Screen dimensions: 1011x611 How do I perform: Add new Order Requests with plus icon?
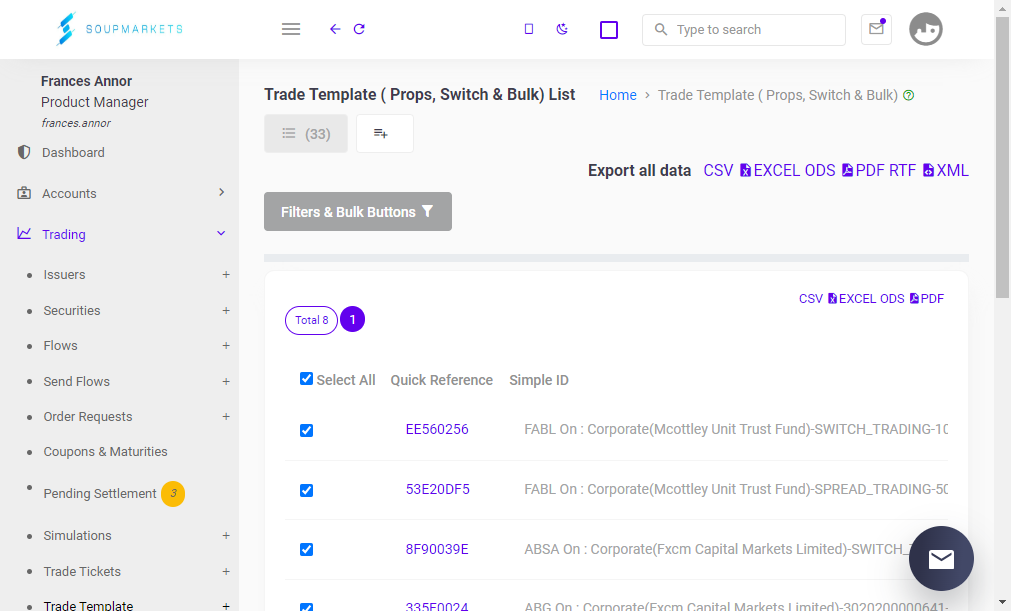[226, 416]
